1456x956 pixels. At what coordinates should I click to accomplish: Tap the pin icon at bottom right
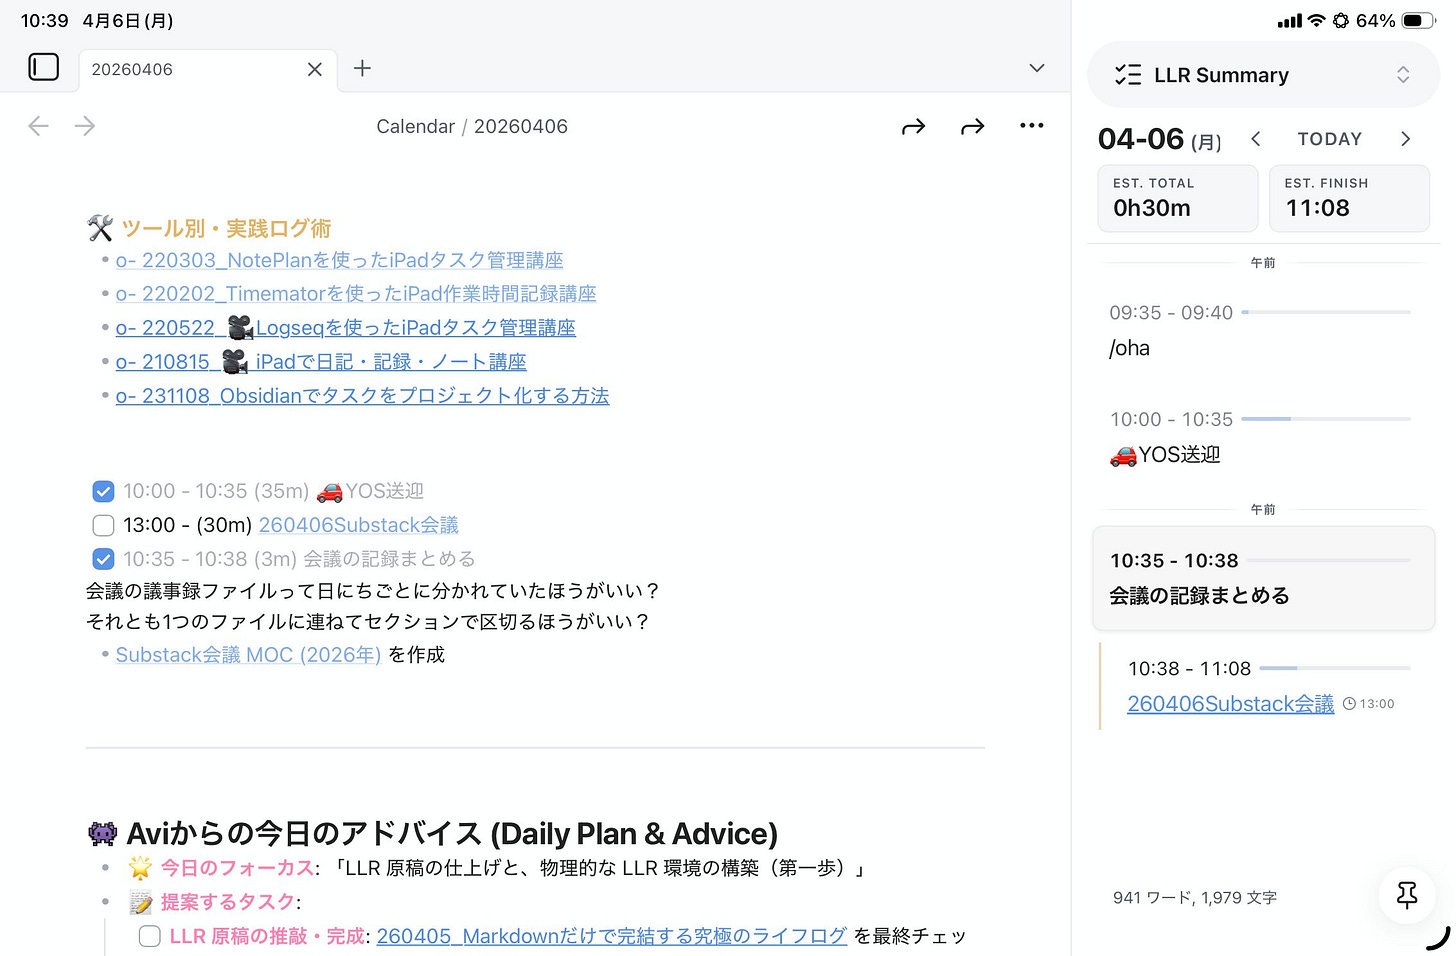[x=1406, y=896]
